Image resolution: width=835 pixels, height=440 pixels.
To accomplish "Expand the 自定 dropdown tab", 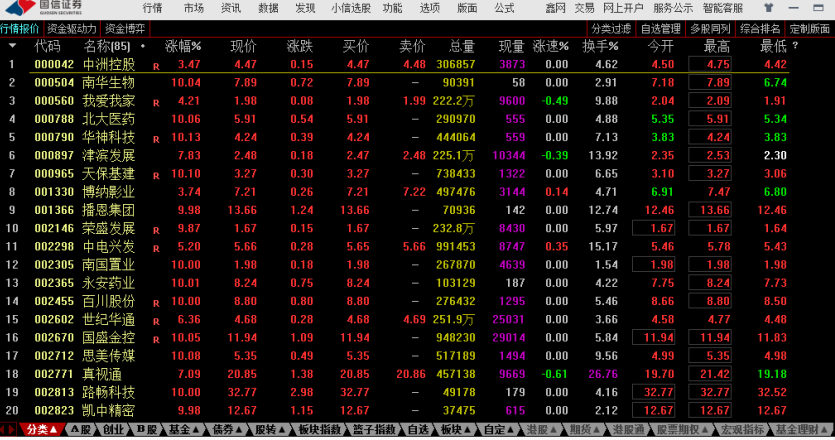I will point(499,429).
